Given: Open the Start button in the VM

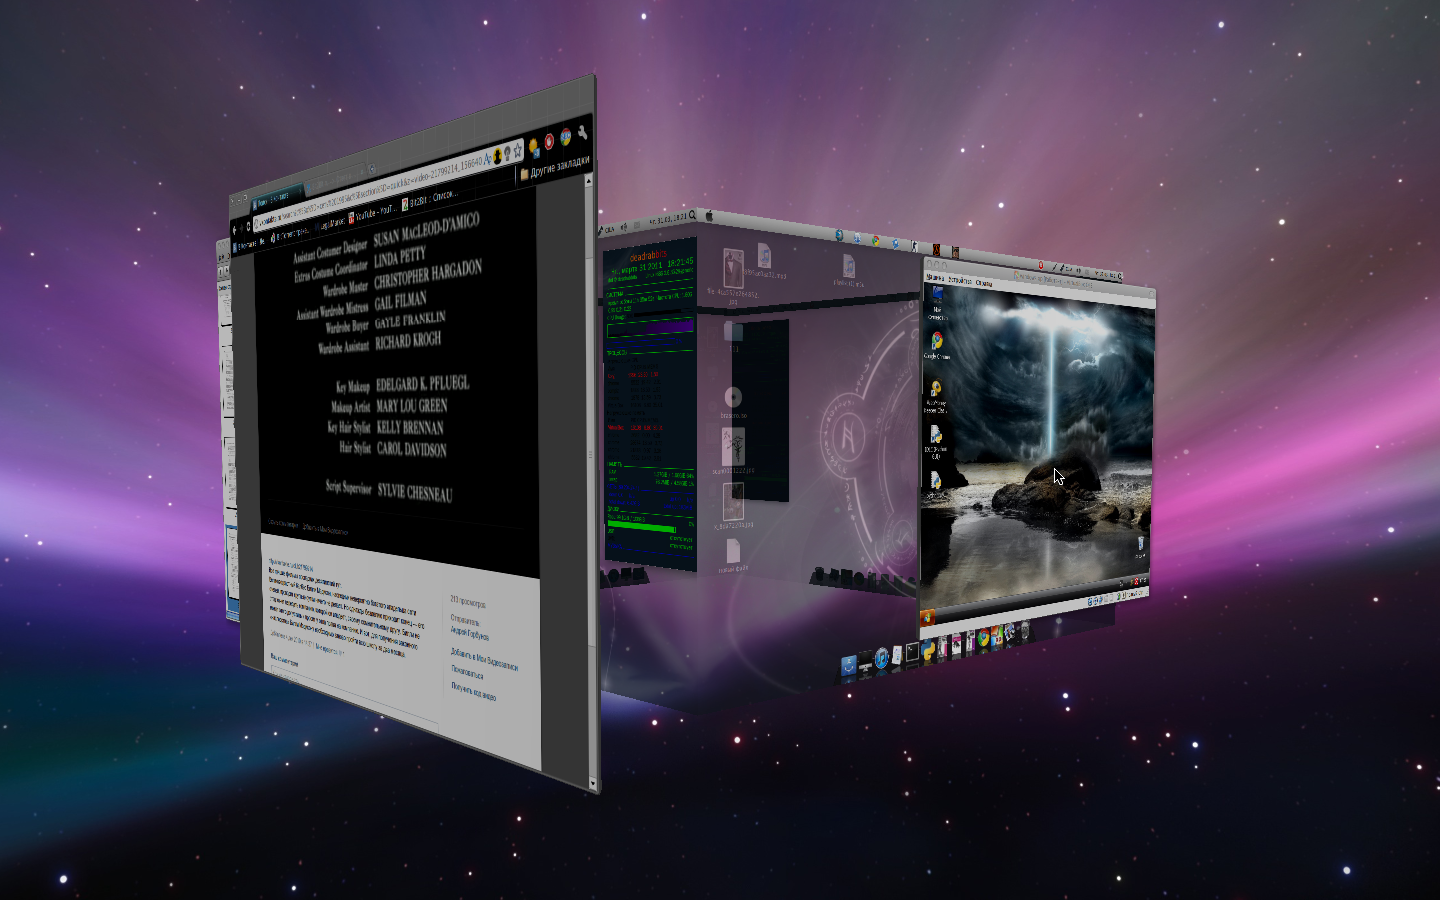Looking at the screenshot, I should tap(928, 617).
